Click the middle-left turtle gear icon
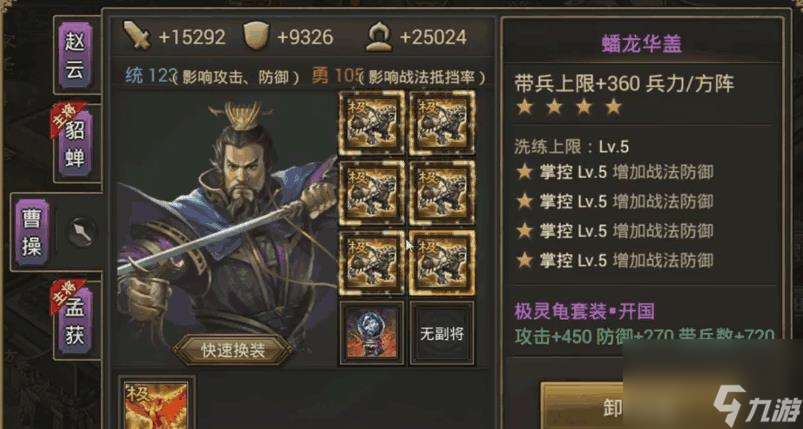803x429 pixels. coord(372,193)
